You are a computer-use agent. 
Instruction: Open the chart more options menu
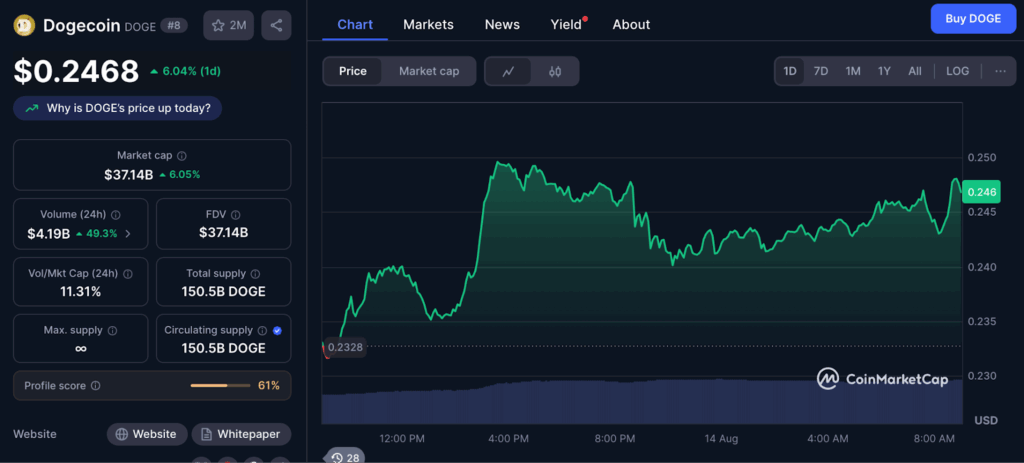click(1000, 71)
